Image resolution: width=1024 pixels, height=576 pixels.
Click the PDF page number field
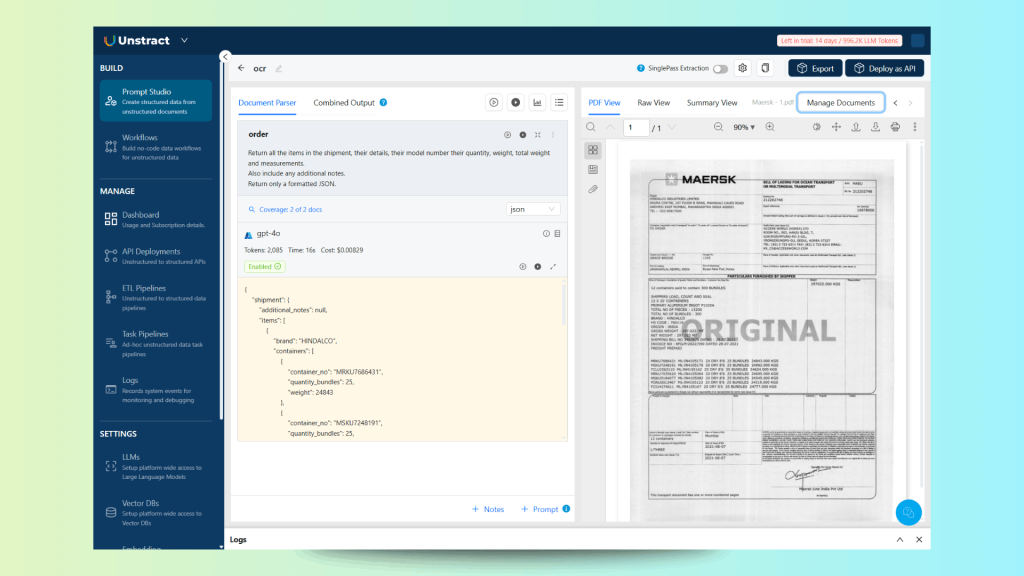coord(635,127)
